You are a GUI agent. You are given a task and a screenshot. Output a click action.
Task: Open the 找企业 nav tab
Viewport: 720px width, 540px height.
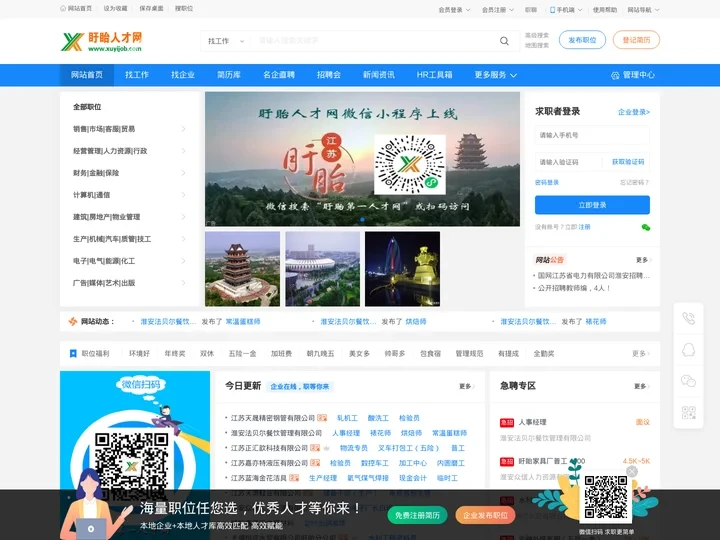pos(183,75)
